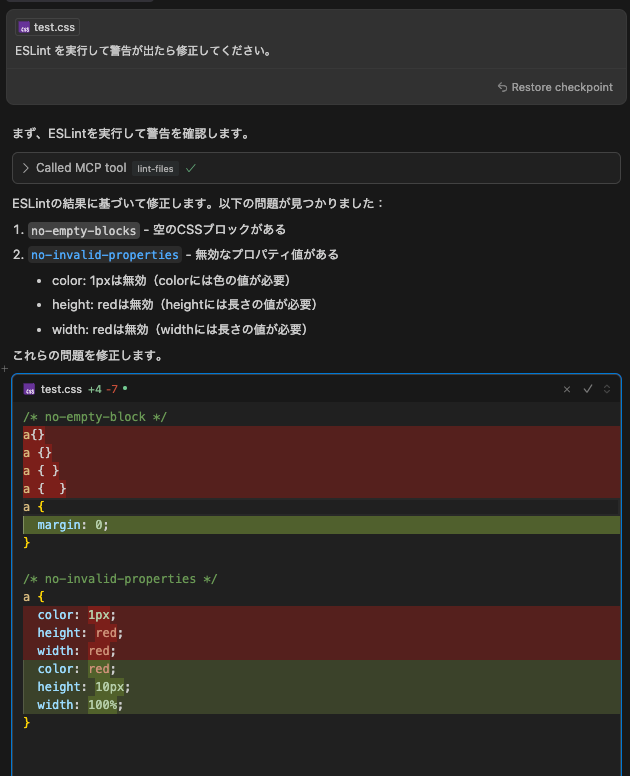Open the no-invalid-properties link
Screen dimensions: 630x776
pos(104,255)
